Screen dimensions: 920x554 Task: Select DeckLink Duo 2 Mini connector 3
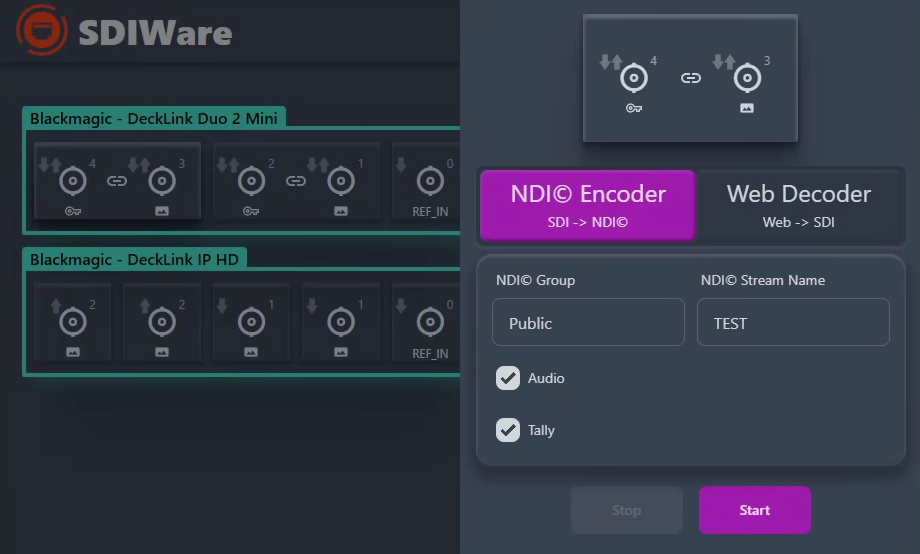tap(162, 181)
